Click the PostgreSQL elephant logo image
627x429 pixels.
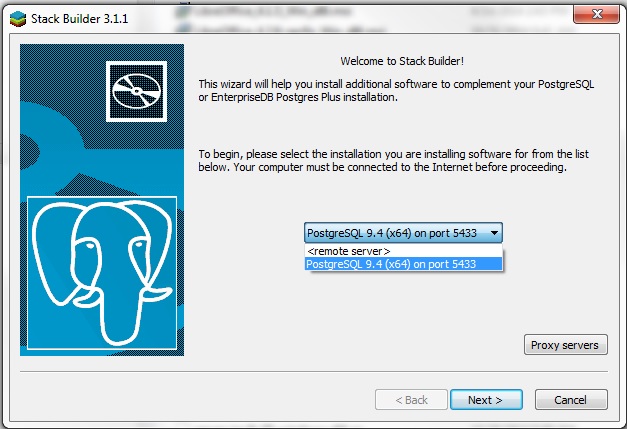(x=102, y=273)
